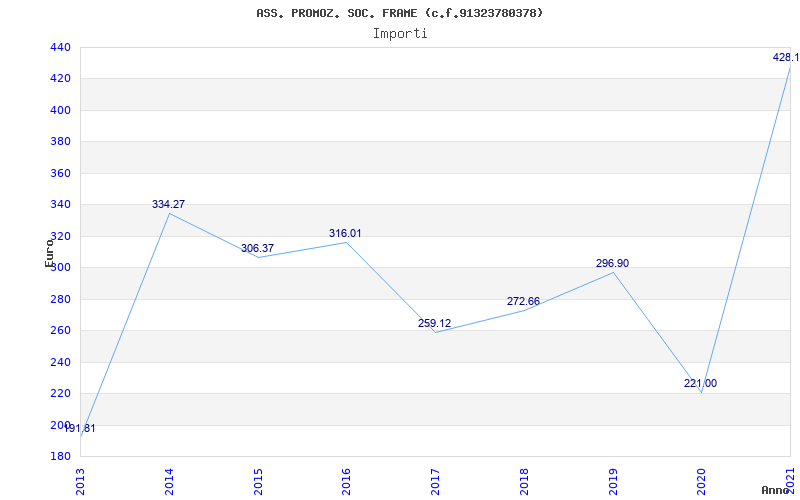800x500 pixels.
Task: Click the 272.66 data label
Action: coord(523,301)
